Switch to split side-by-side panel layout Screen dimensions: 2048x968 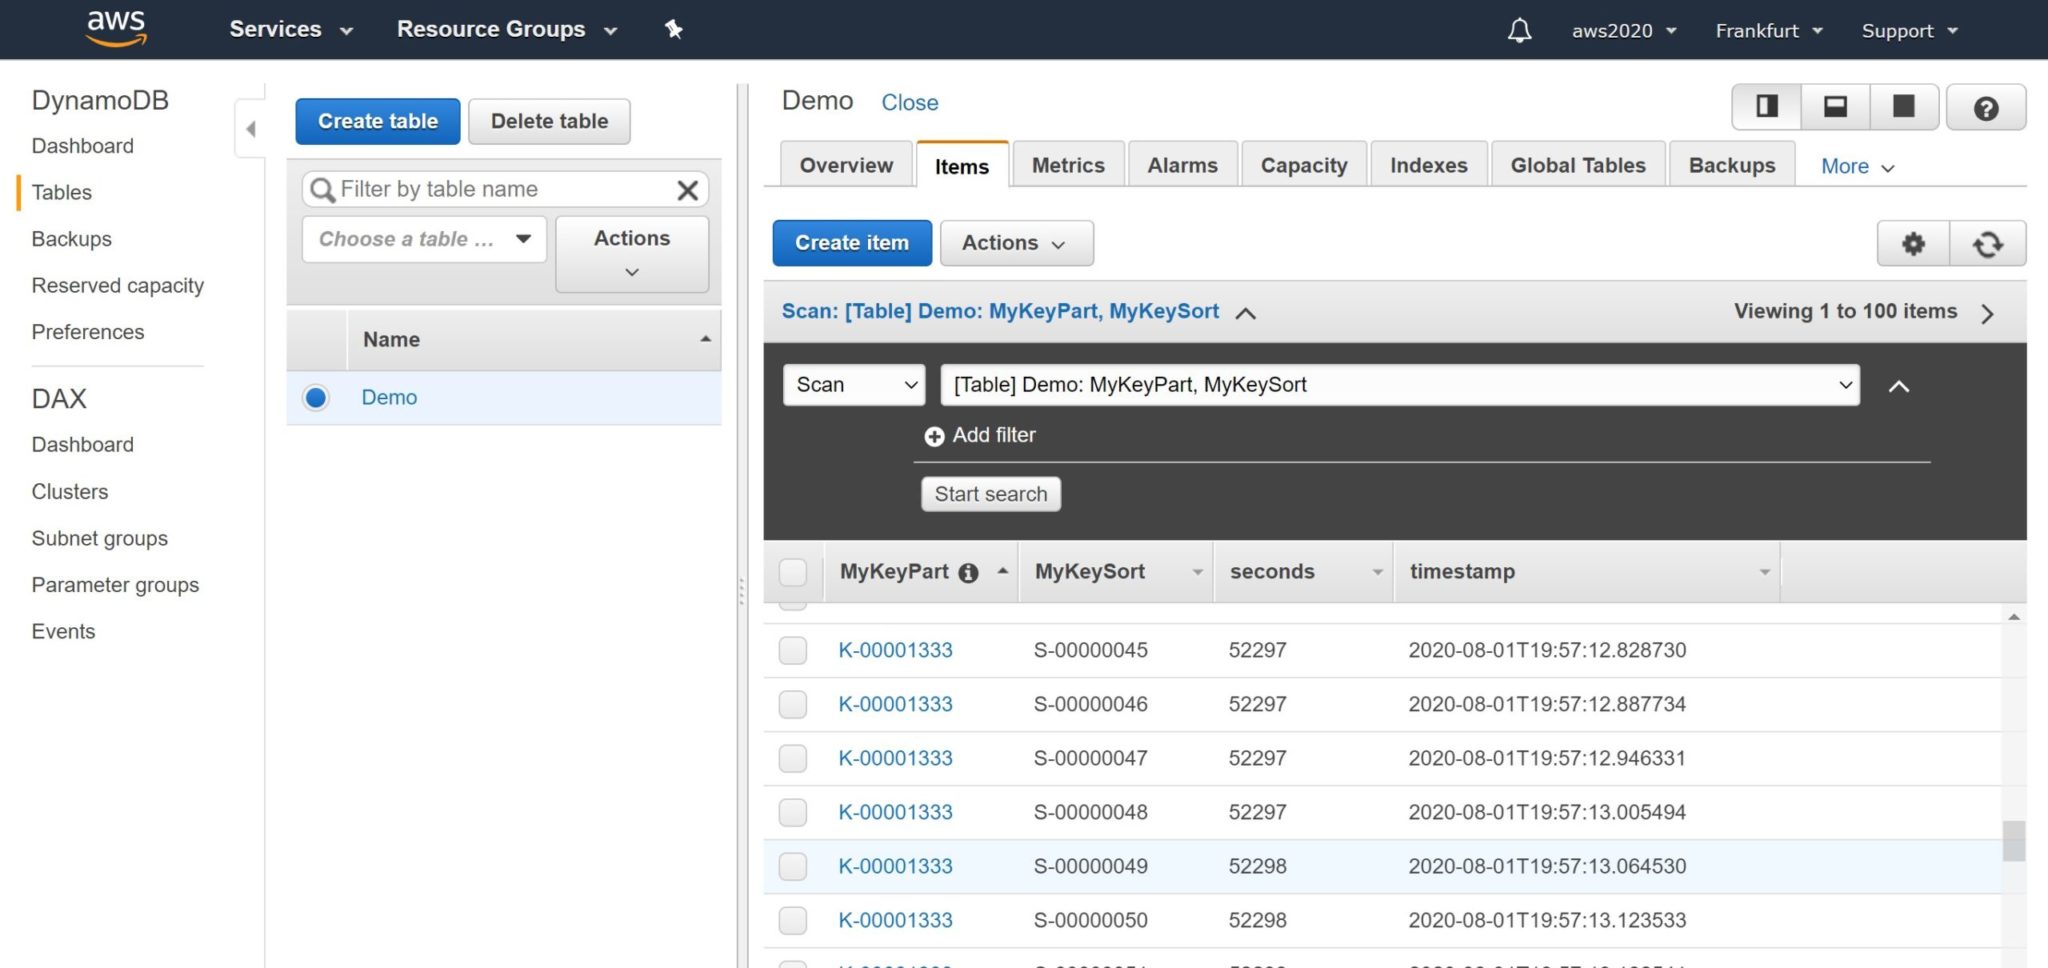coord(1767,107)
